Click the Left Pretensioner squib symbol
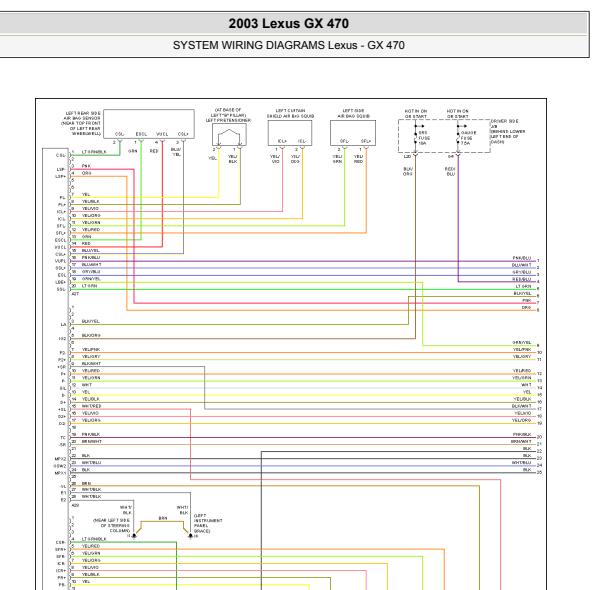 (229, 135)
